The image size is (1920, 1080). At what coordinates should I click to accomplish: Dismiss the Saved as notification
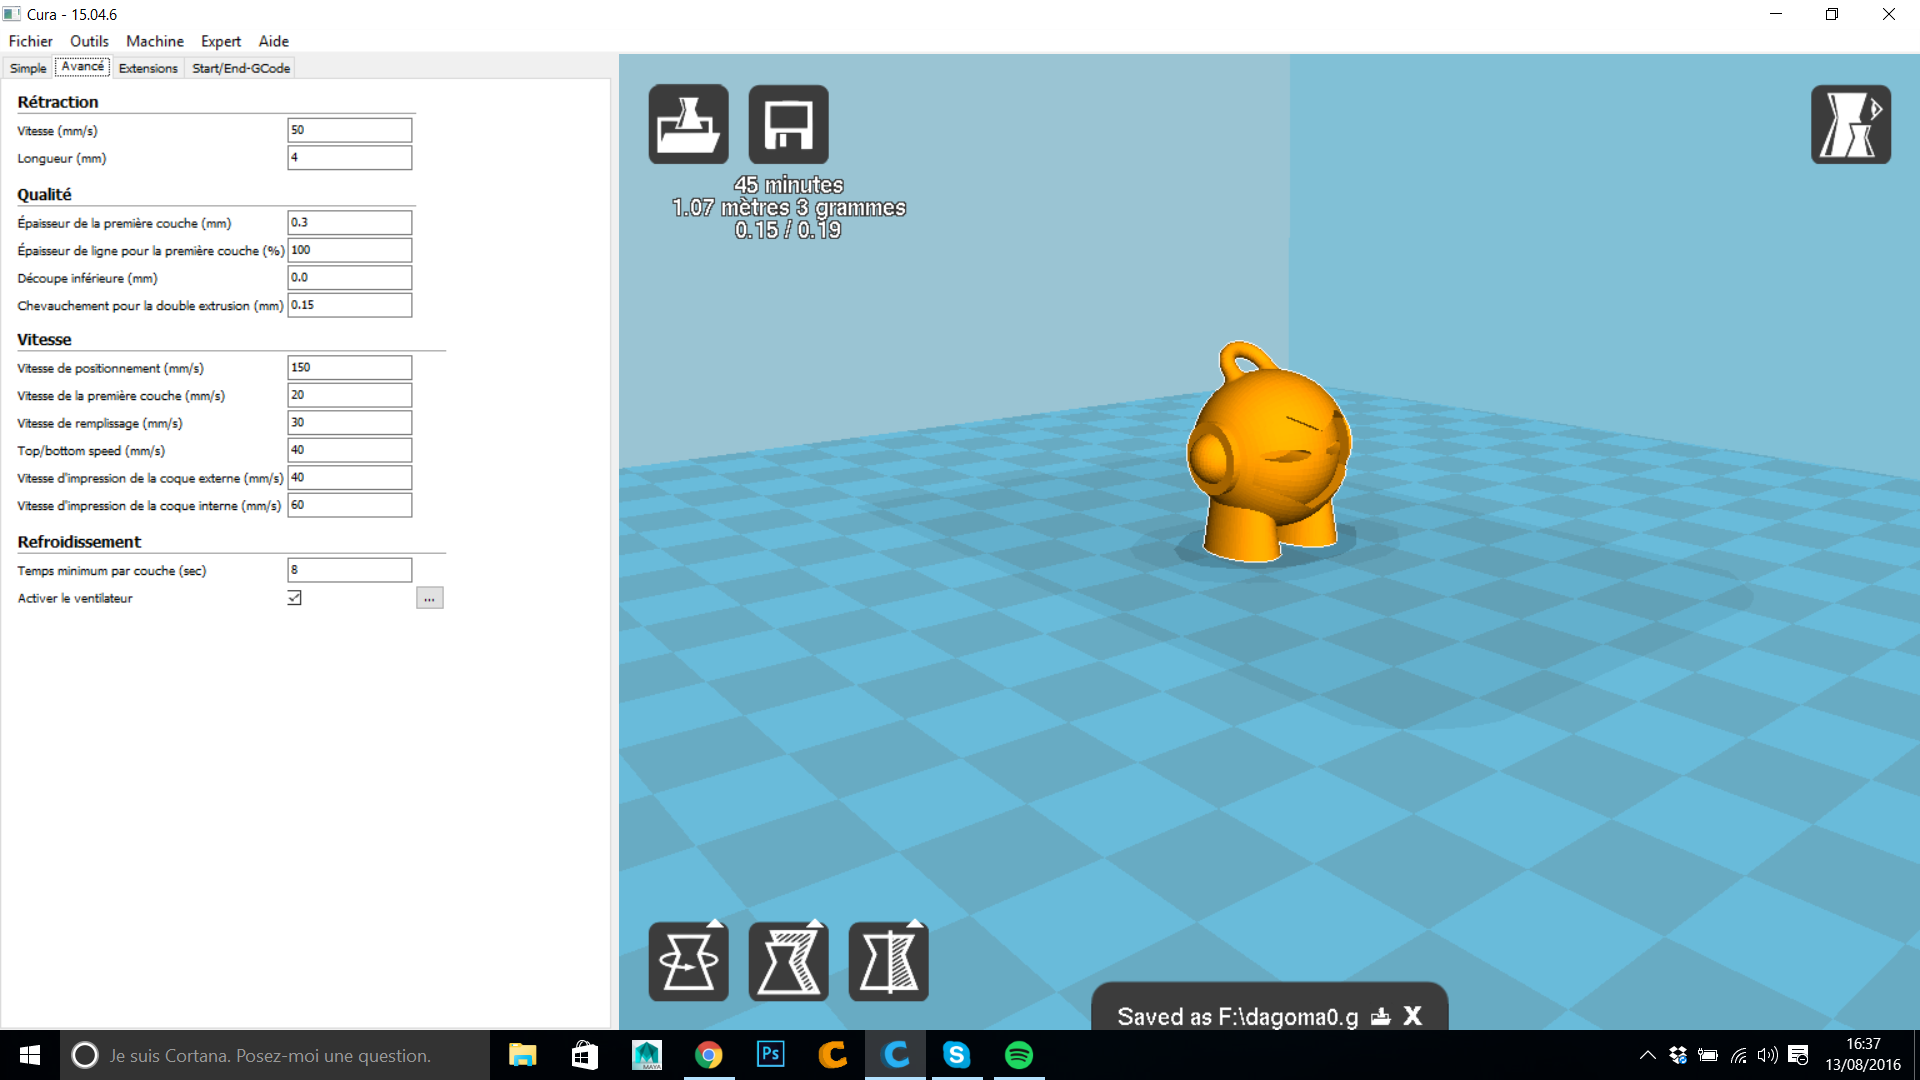point(1413,1016)
